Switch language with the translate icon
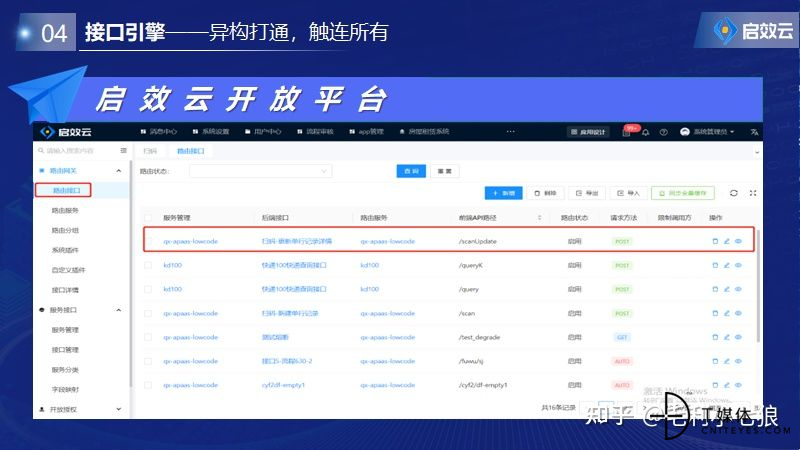The height and width of the screenshot is (450, 800). coord(754,132)
